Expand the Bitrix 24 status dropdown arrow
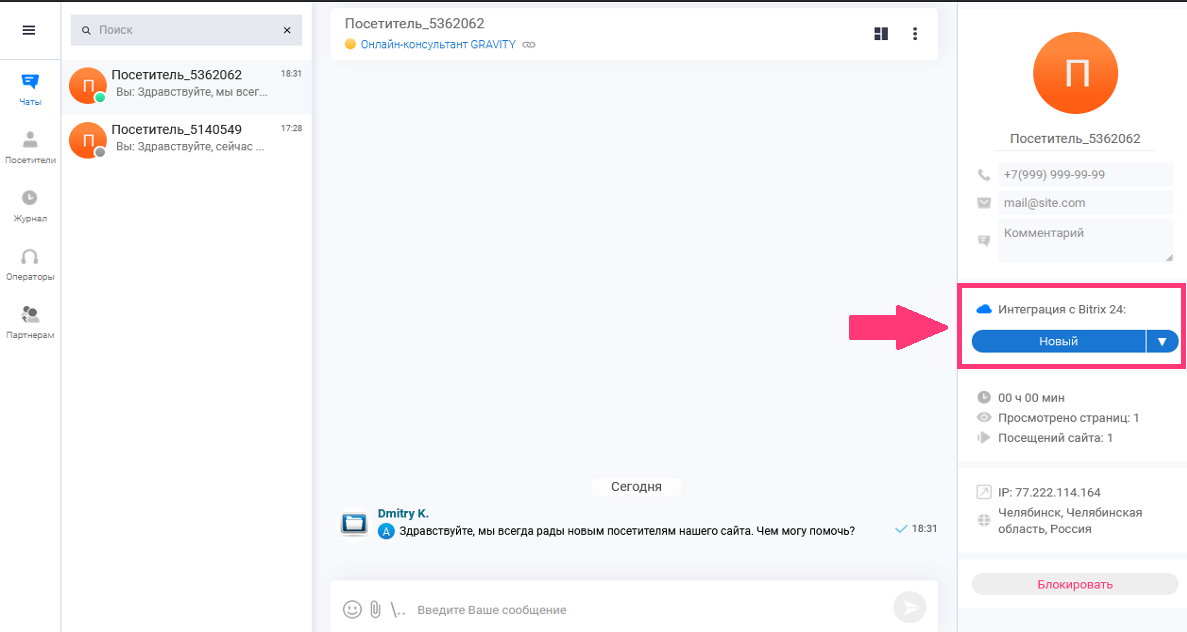1187x632 pixels. (1162, 341)
